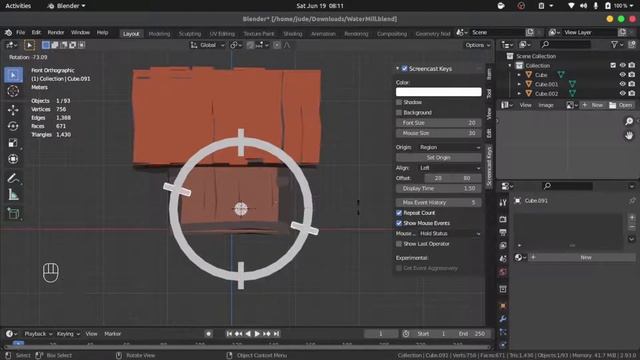Screen dimensions: 640x360
Task: Enable the Background checkbox
Action: pyautogui.click(x=399, y=112)
